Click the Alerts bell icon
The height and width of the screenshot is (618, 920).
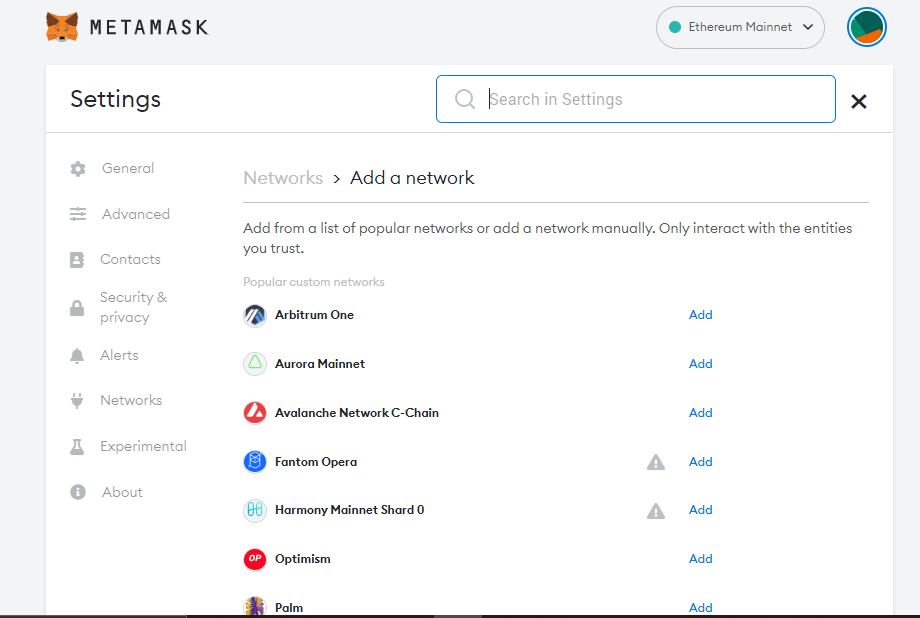77,356
